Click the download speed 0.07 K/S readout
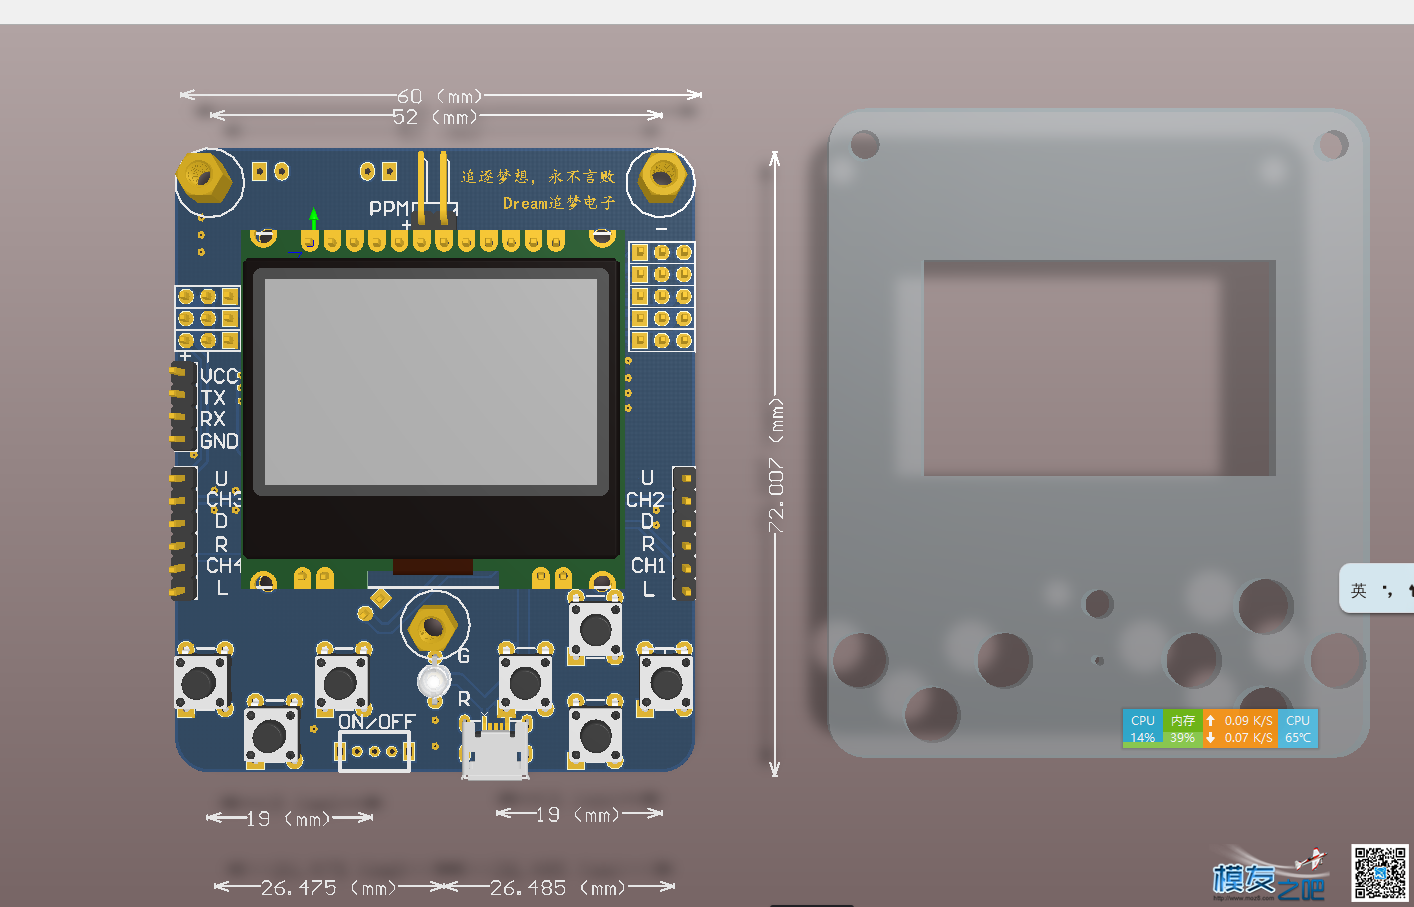1414x907 pixels. [x=1240, y=738]
